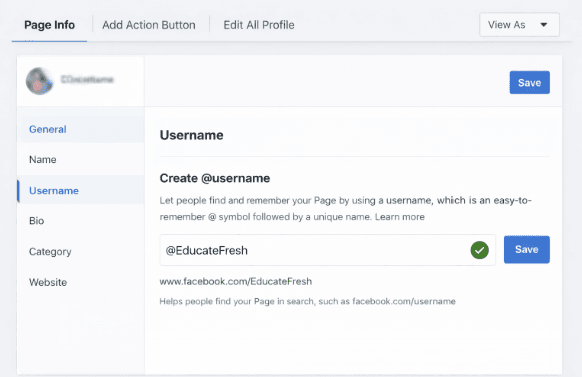Open the Bio section in the sidebar
Image resolution: width=582 pixels, height=377 pixels.
36,221
